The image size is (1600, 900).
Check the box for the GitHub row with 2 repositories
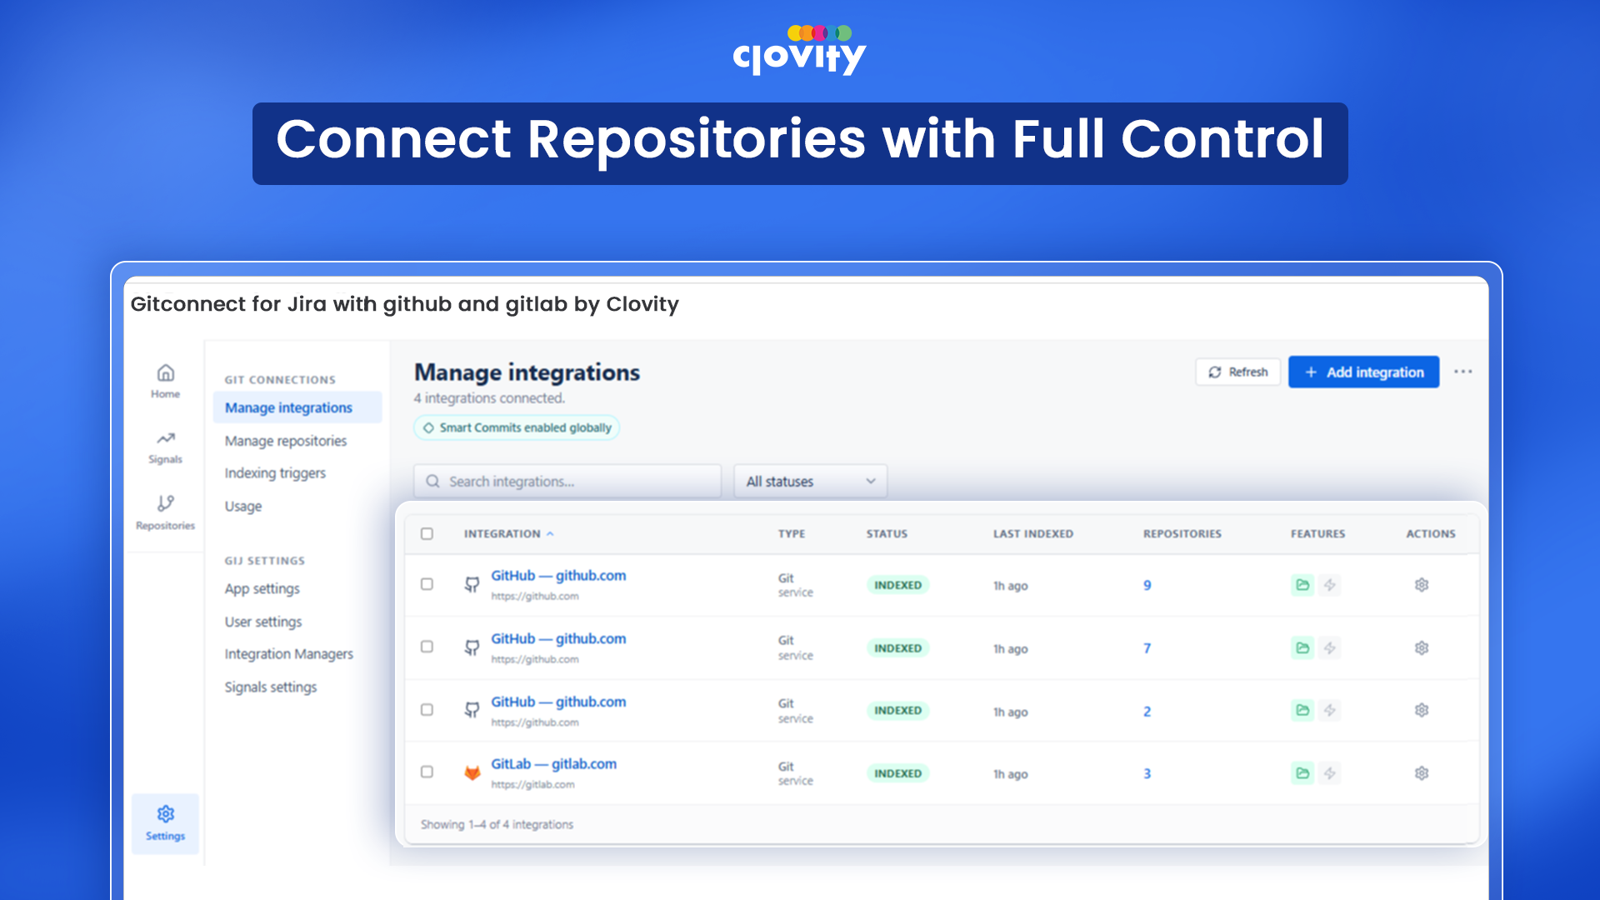(x=427, y=710)
